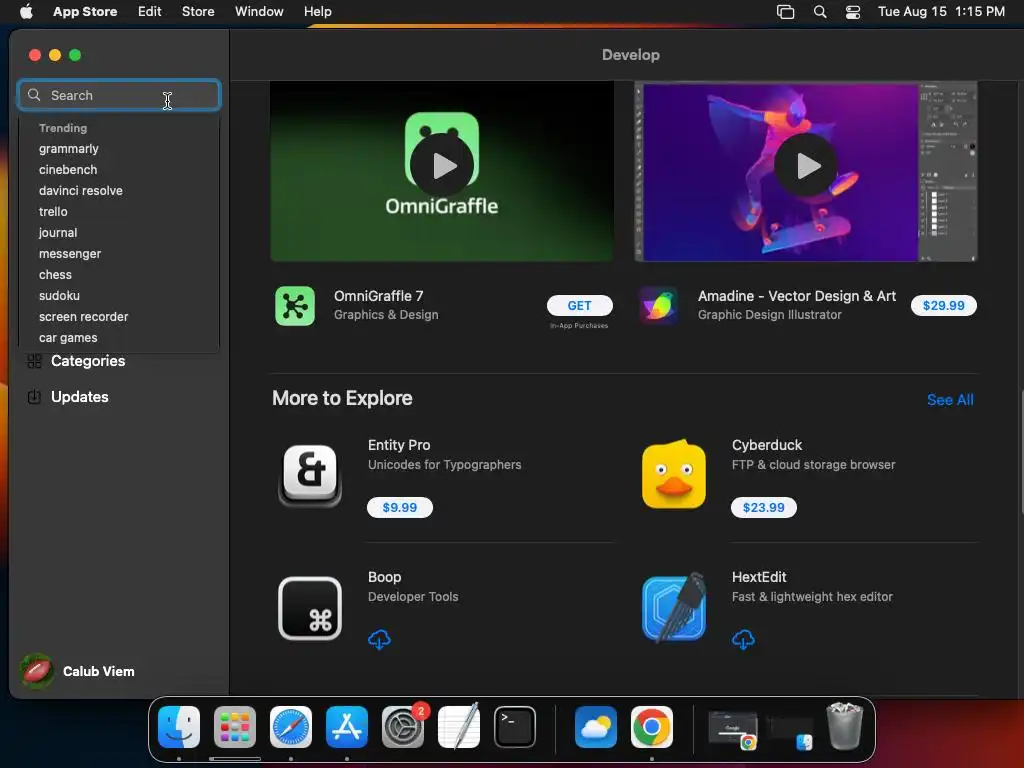Select trending search 'sudoku'

click(x=59, y=296)
